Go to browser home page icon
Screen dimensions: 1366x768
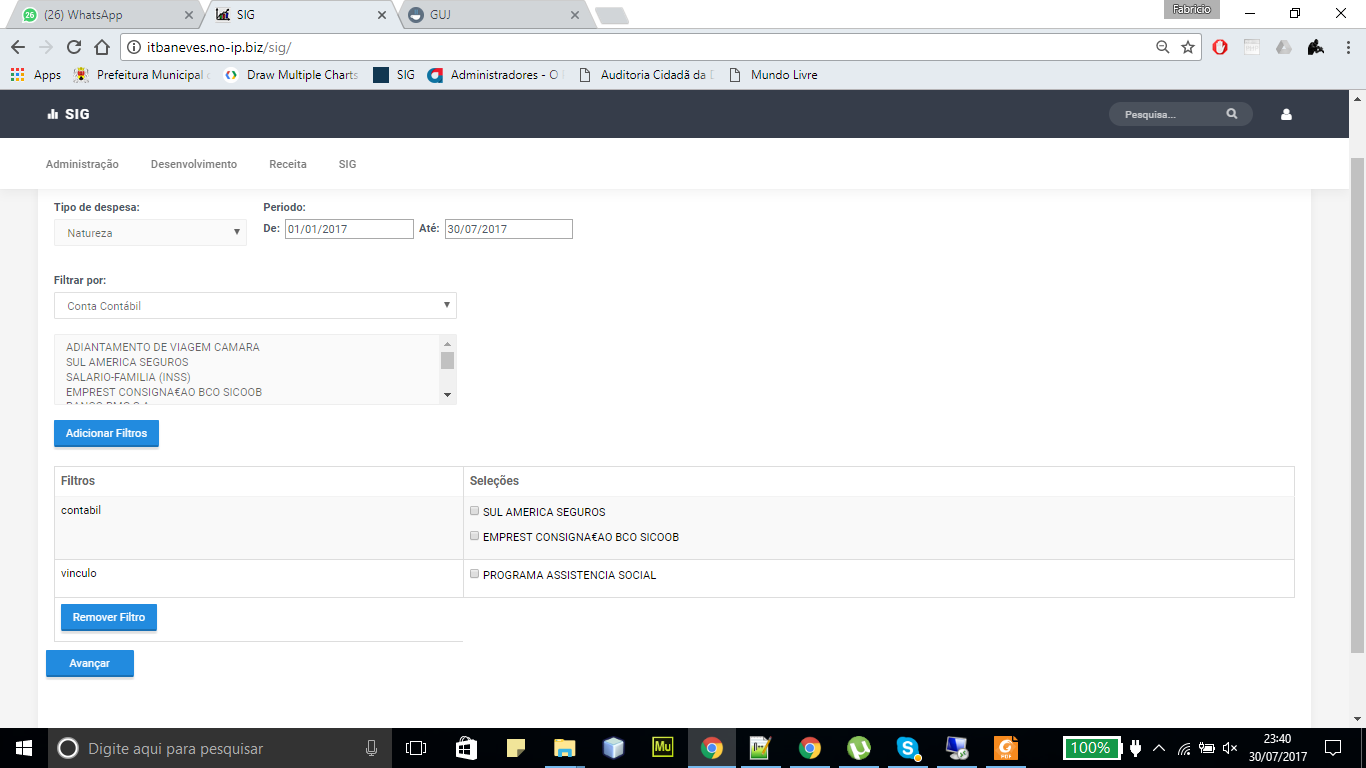pos(101,47)
